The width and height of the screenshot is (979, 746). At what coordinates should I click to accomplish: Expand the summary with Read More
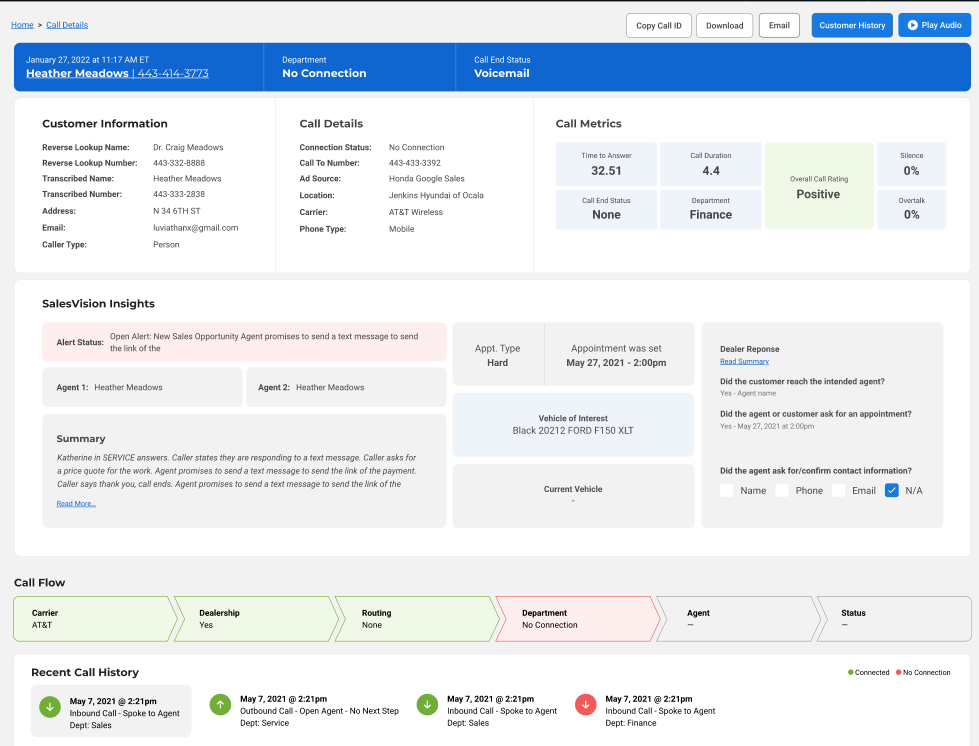[x=76, y=504]
